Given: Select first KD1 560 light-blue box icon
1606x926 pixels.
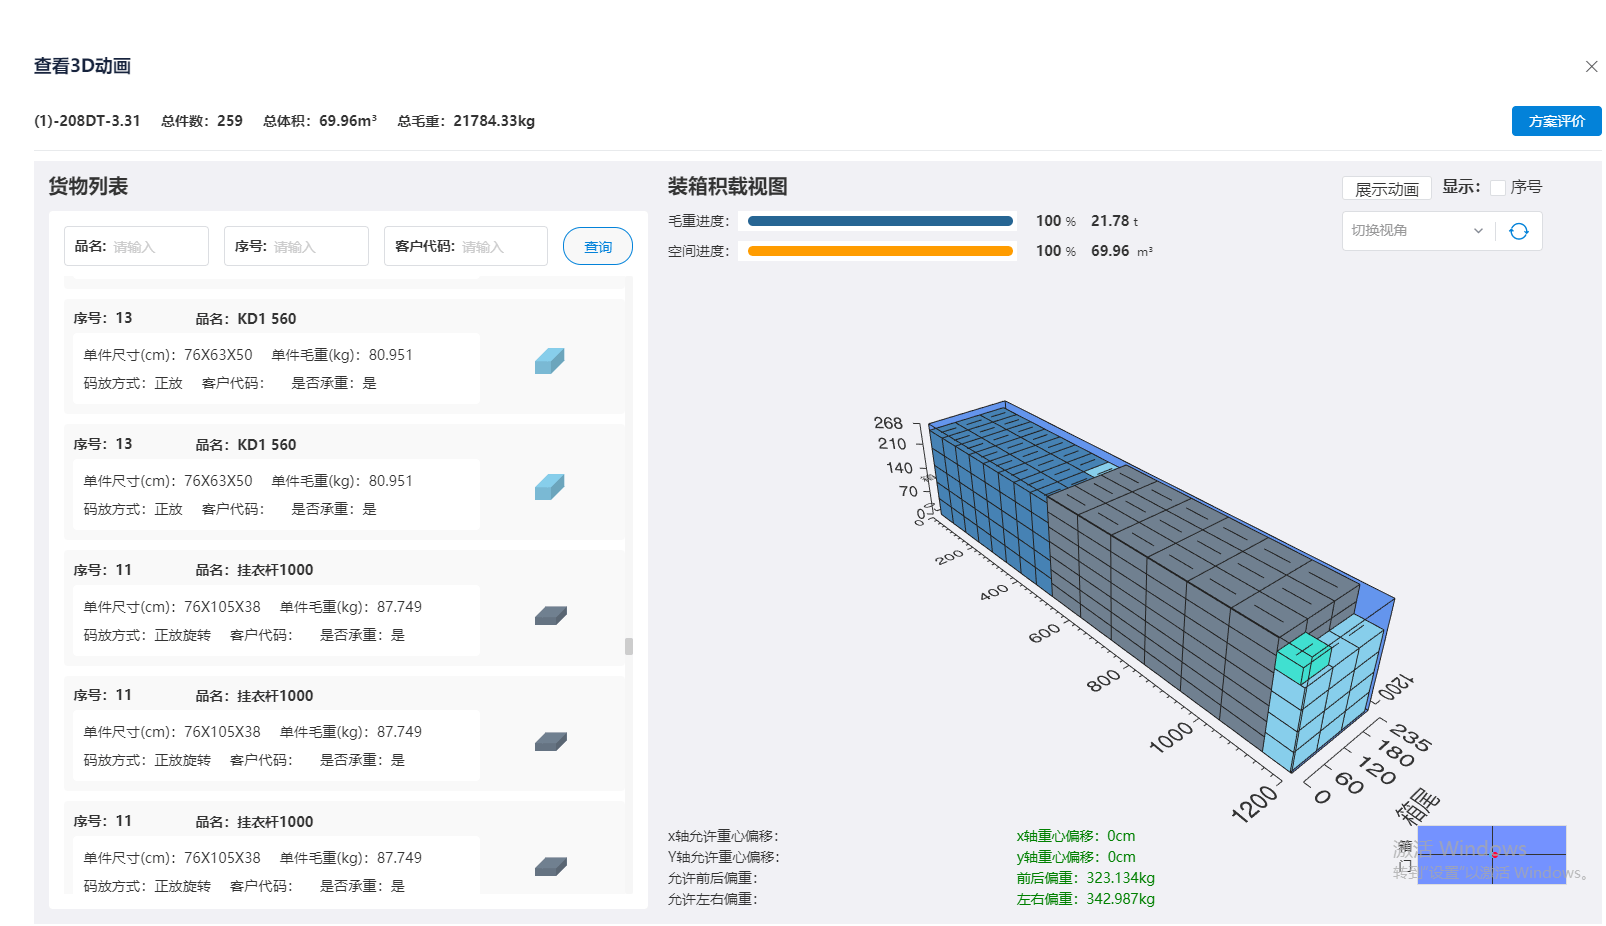Looking at the screenshot, I should (550, 361).
